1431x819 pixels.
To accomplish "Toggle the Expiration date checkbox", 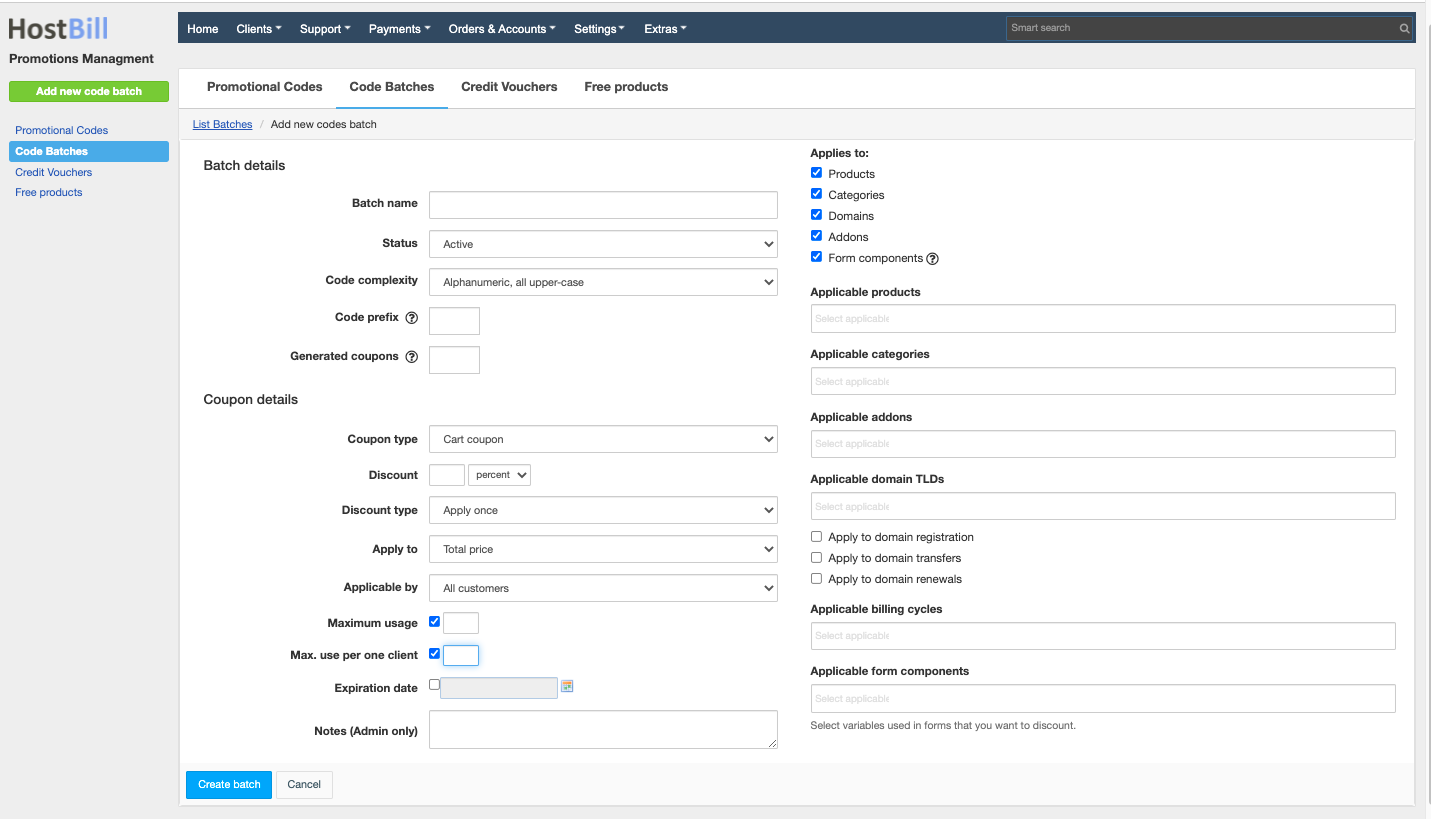I will pyautogui.click(x=434, y=685).
